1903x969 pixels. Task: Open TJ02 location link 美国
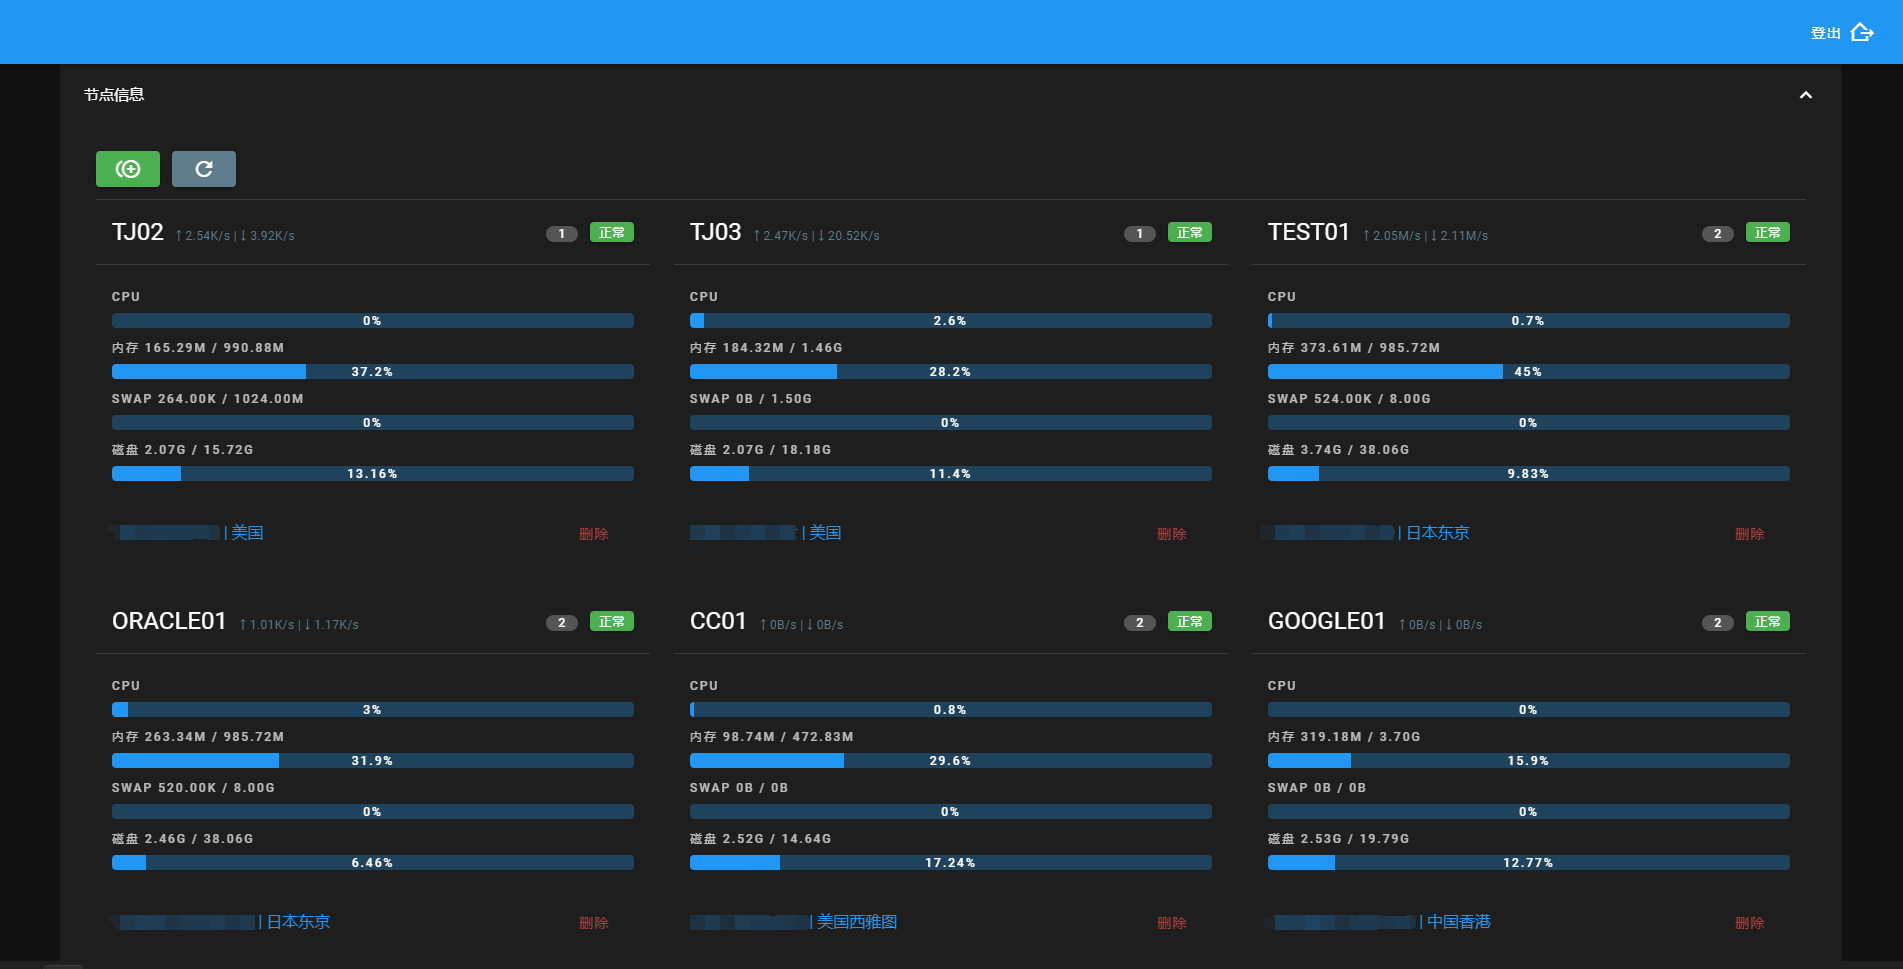tap(247, 533)
